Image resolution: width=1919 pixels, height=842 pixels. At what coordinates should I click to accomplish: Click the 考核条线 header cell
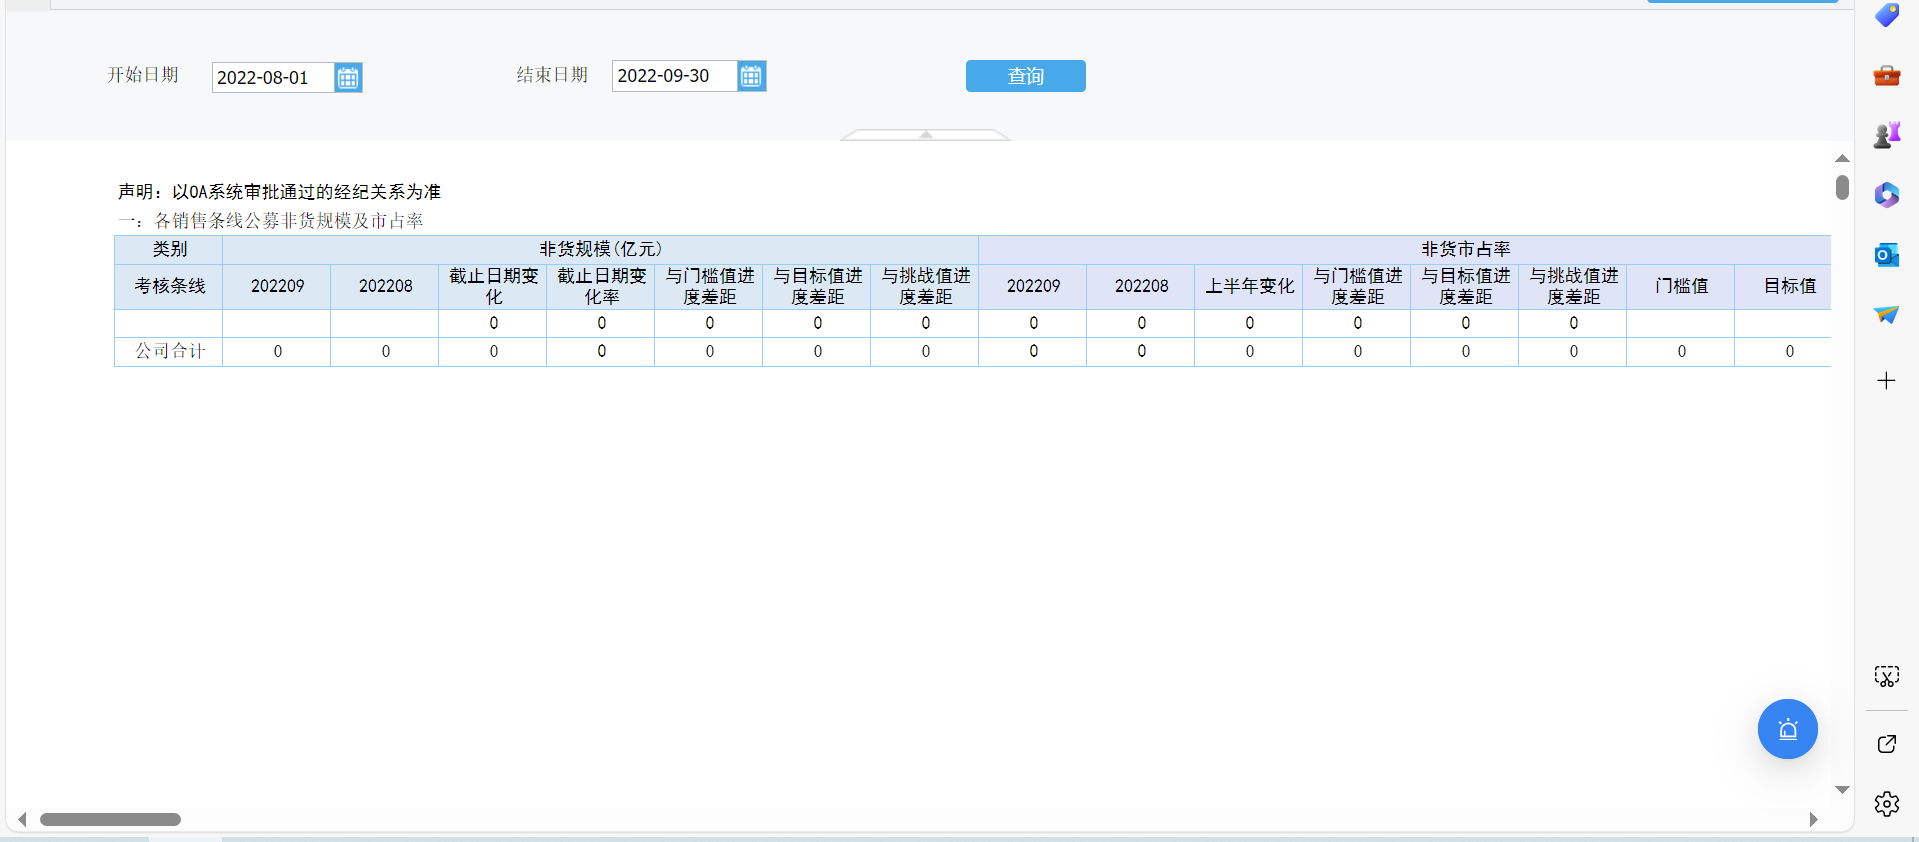coord(169,286)
